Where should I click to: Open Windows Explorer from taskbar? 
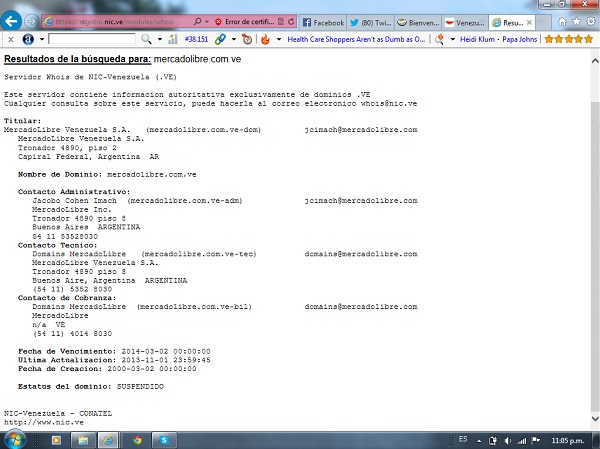83,441
